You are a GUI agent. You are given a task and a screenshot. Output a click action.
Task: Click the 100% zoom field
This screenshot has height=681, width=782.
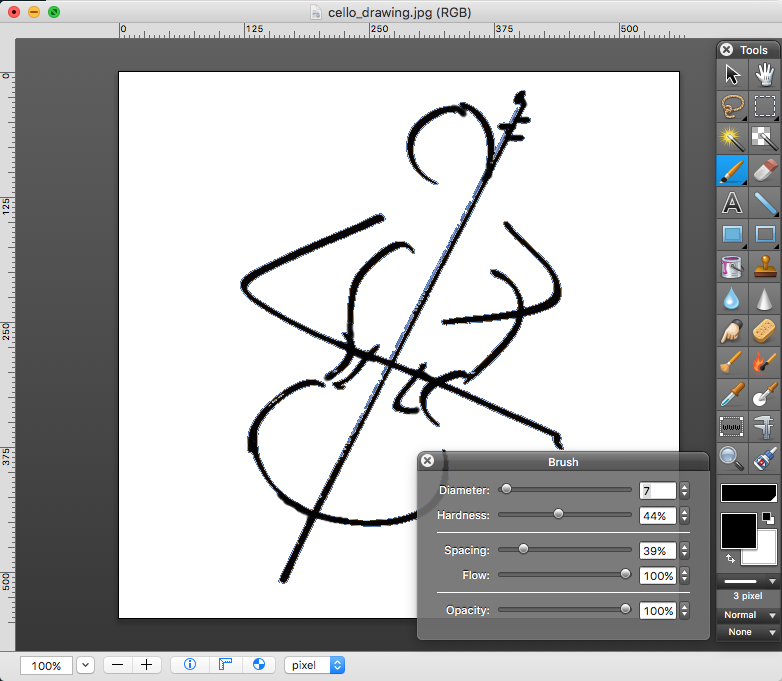(46, 666)
